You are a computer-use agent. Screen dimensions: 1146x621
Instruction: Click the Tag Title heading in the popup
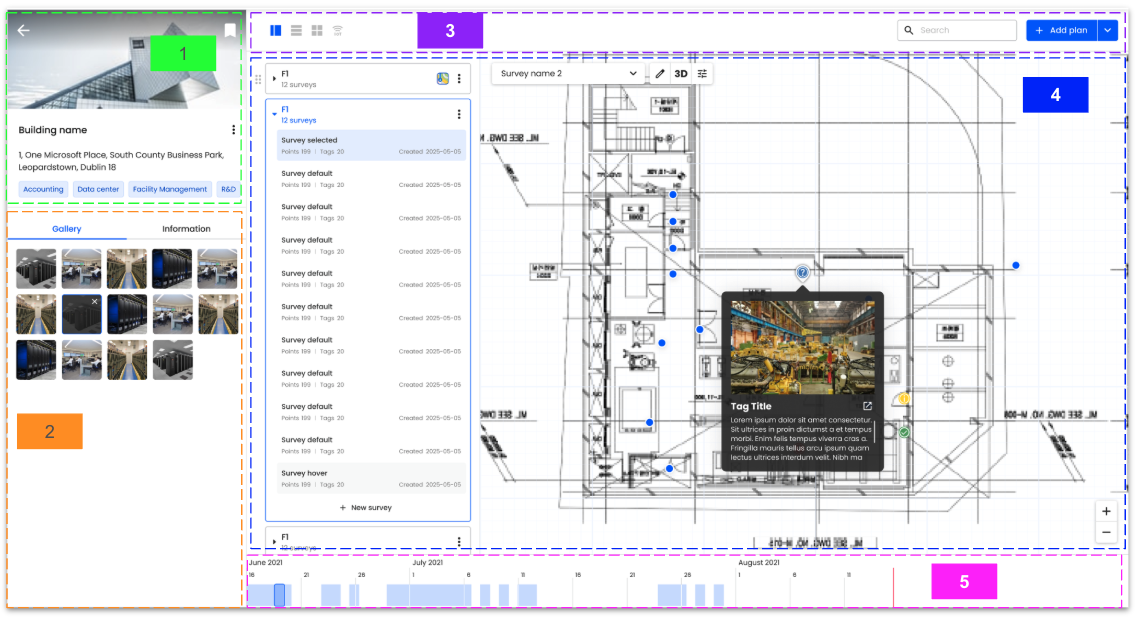point(751,406)
